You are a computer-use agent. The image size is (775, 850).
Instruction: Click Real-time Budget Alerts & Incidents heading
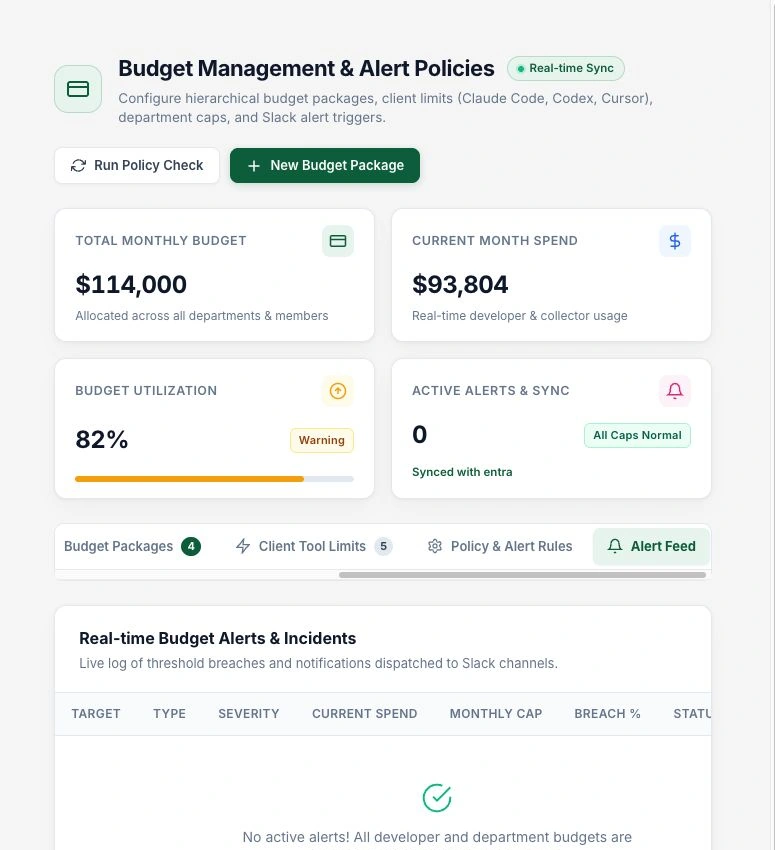(x=217, y=638)
